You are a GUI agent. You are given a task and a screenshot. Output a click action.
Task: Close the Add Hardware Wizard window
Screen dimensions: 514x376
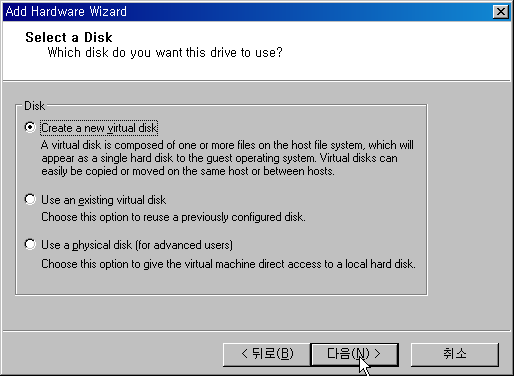coord(501,12)
